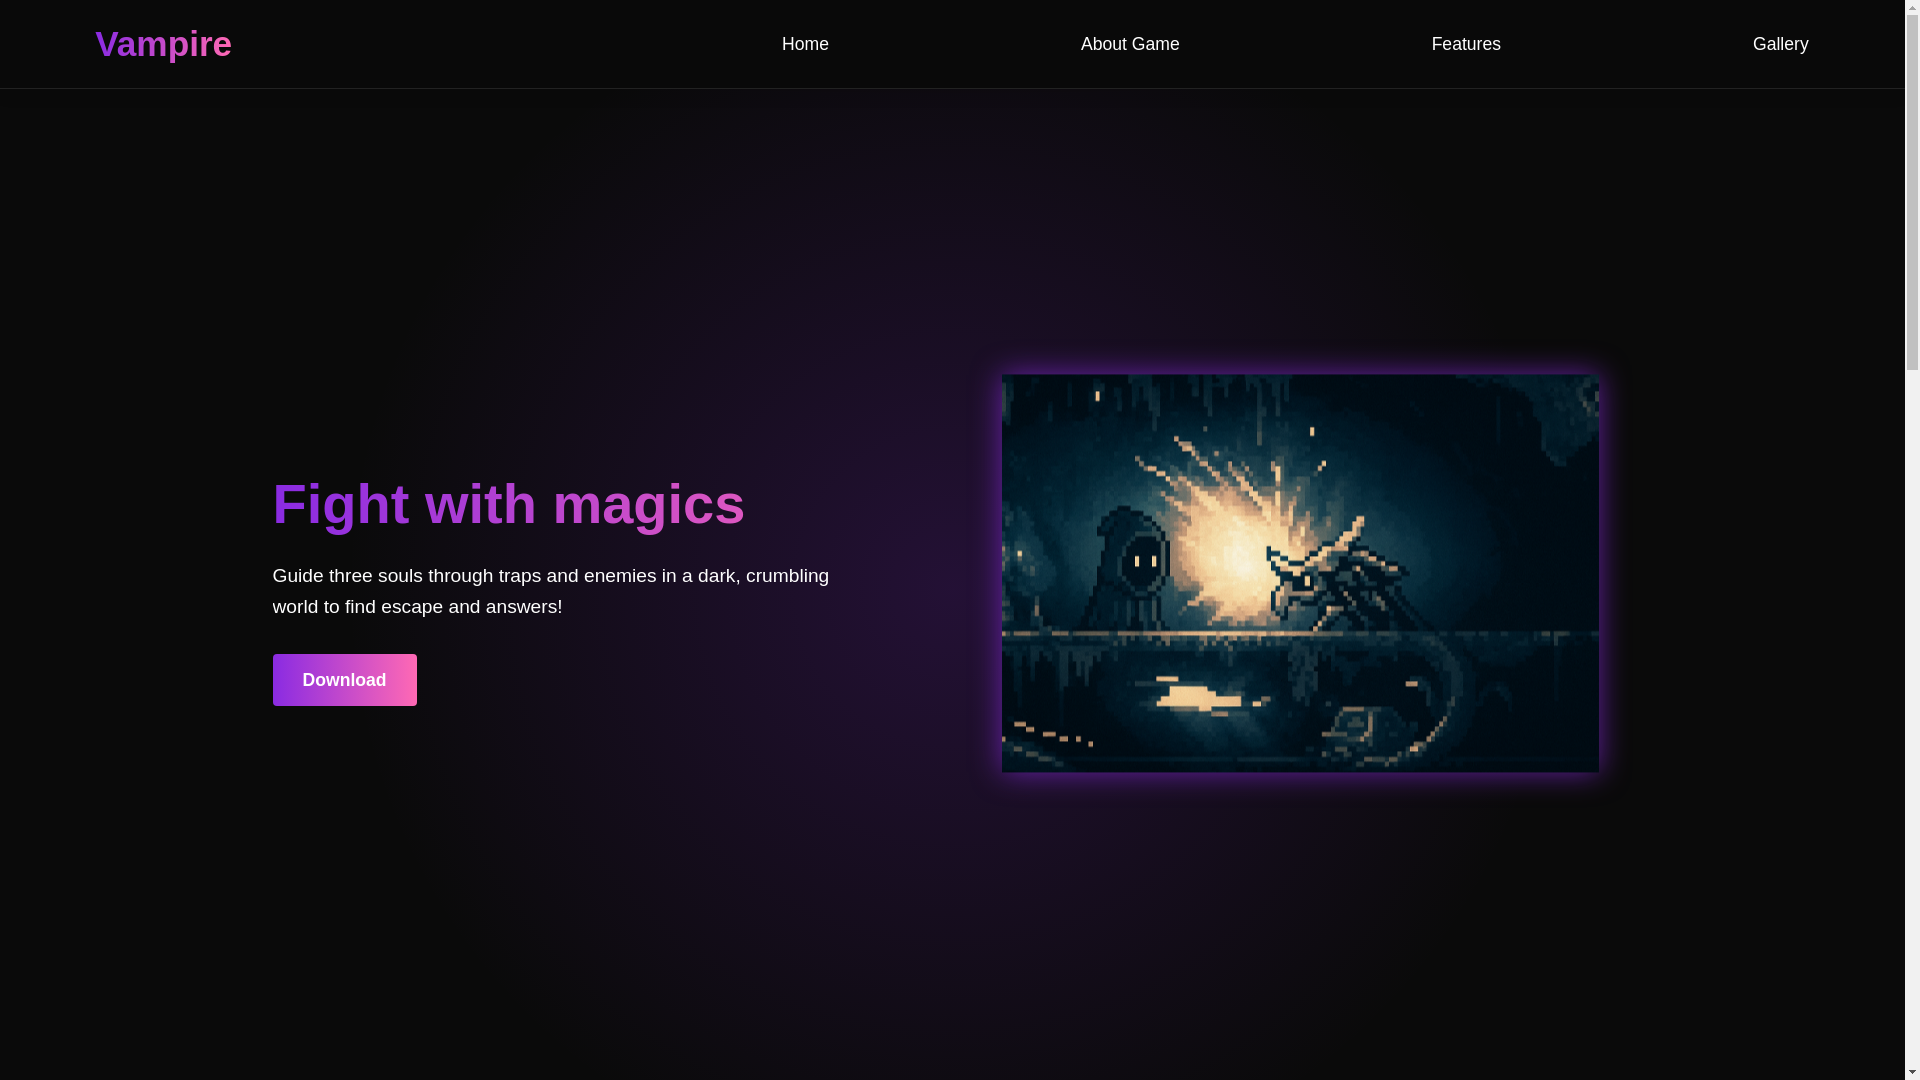Image resolution: width=1920 pixels, height=1080 pixels.
Task: Click the 'Fight with magics' heading
Action: [508, 504]
